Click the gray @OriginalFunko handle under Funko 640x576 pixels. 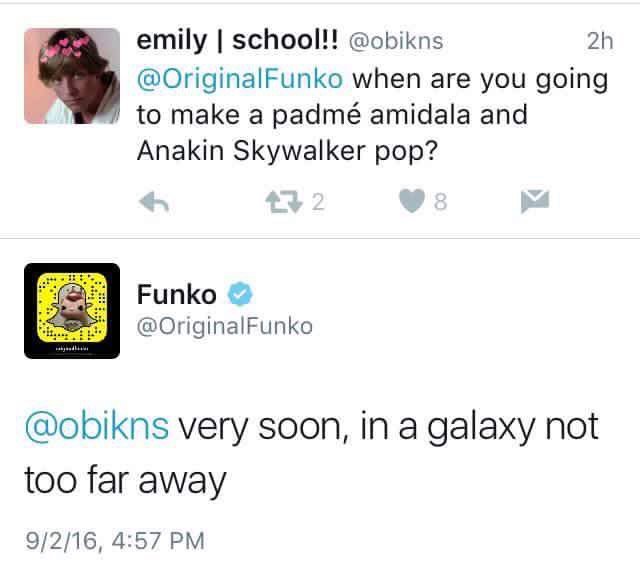click(225, 326)
